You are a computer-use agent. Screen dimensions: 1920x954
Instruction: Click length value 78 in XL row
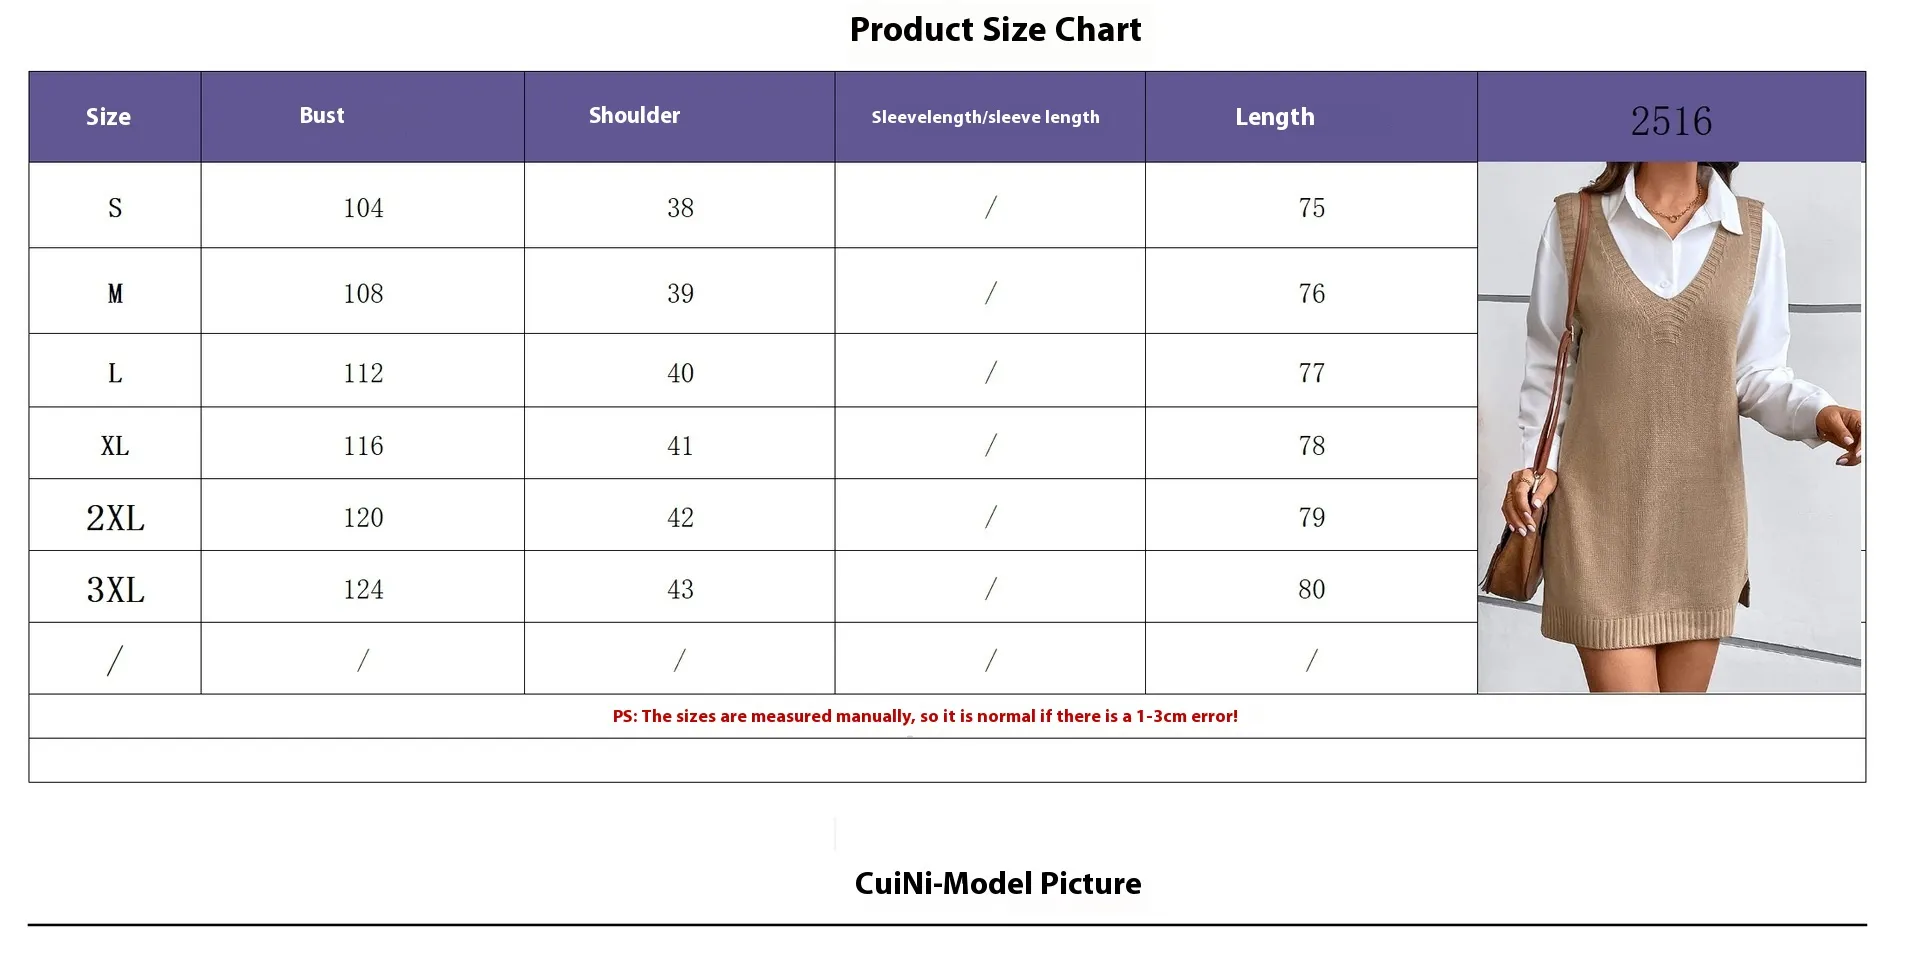click(x=1311, y=446)
